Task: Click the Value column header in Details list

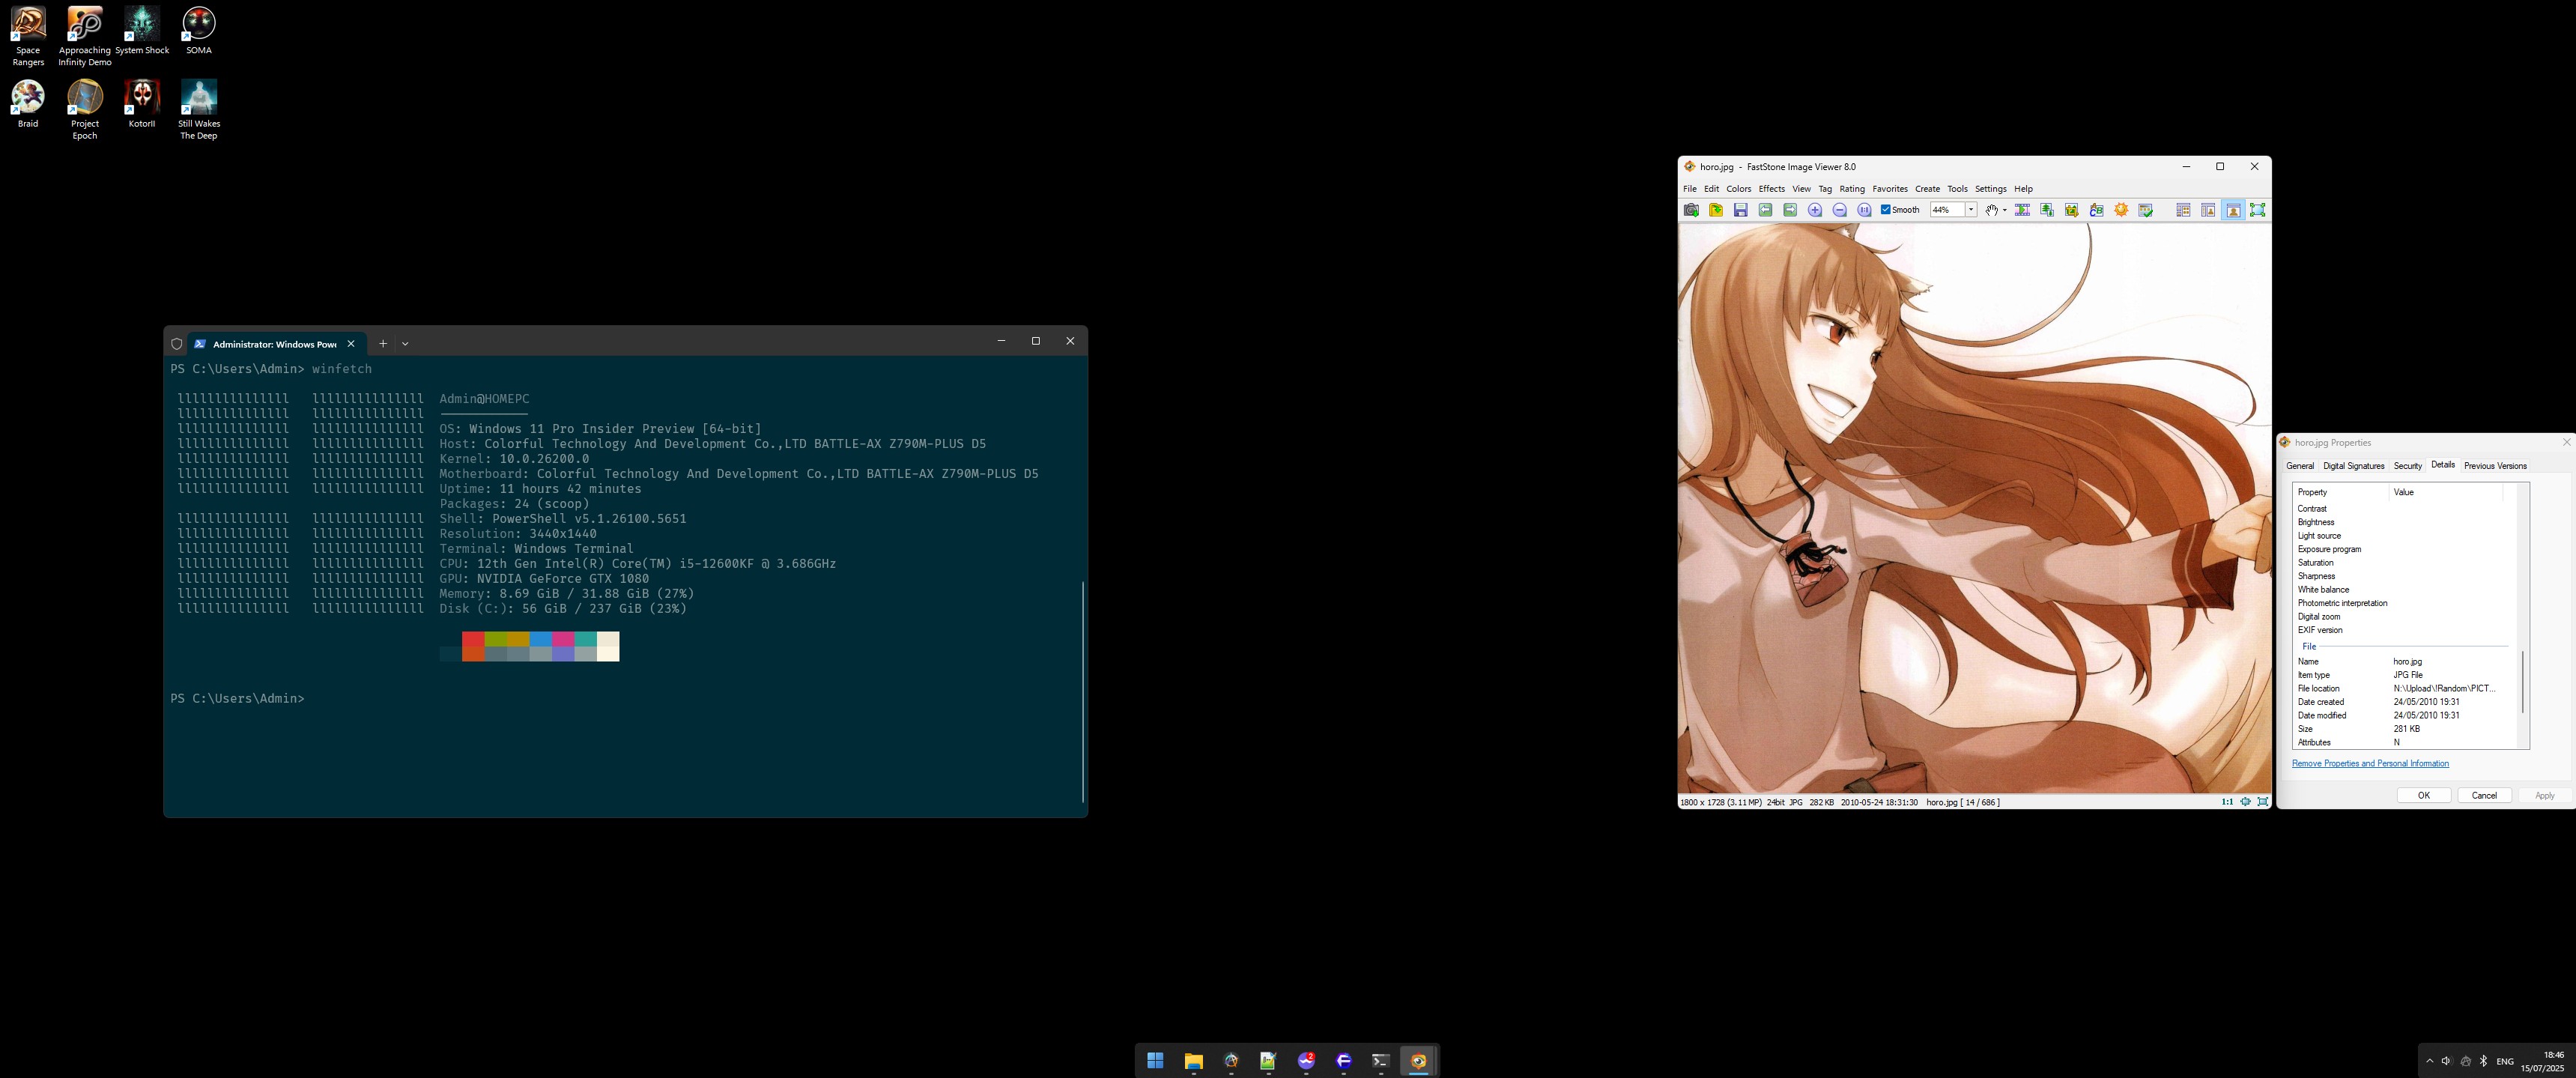Action: tap(2446, 492)
